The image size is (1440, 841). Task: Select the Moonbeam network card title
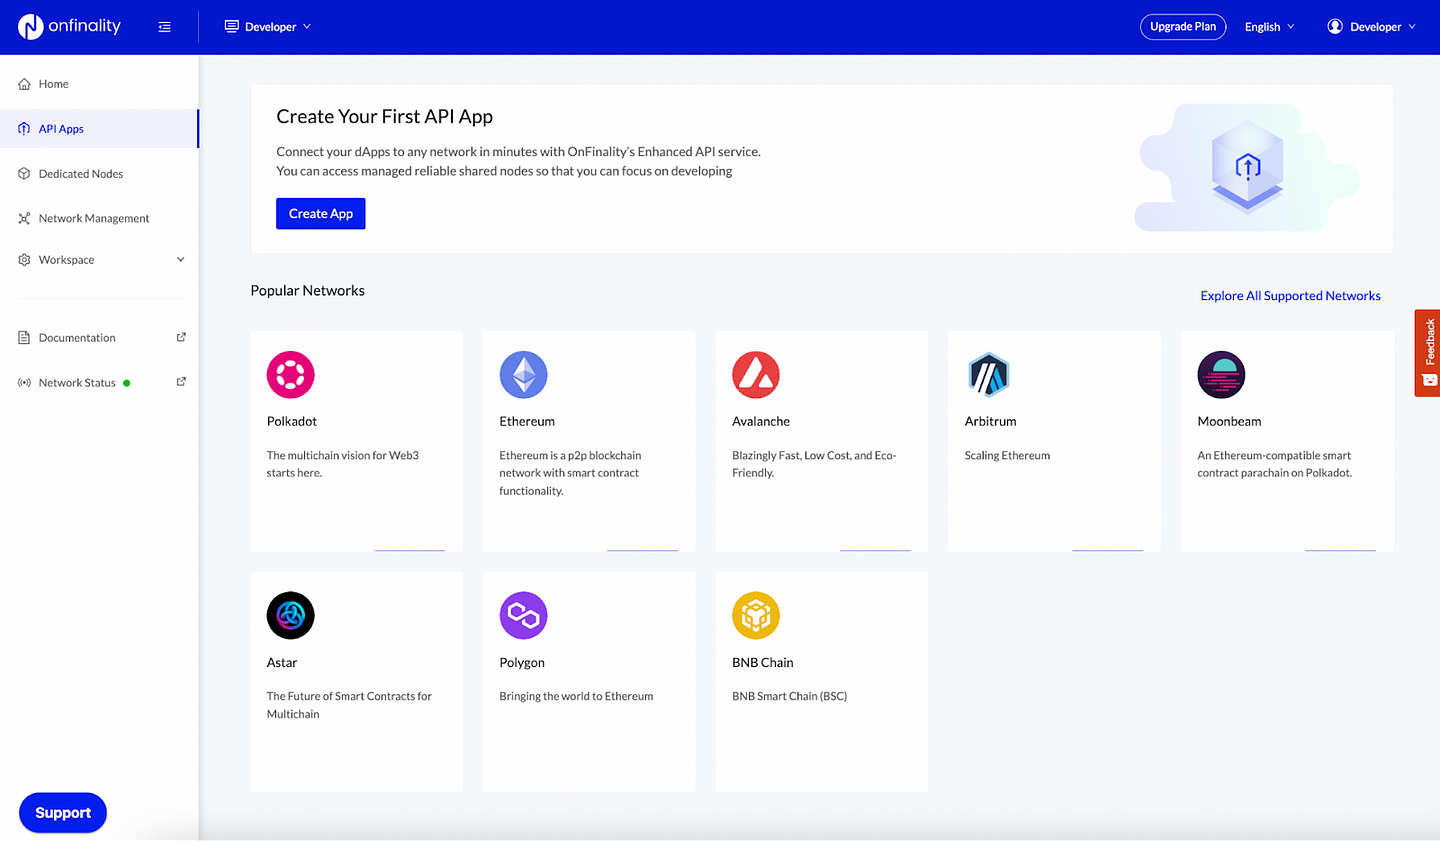[x=1229, y=422]
